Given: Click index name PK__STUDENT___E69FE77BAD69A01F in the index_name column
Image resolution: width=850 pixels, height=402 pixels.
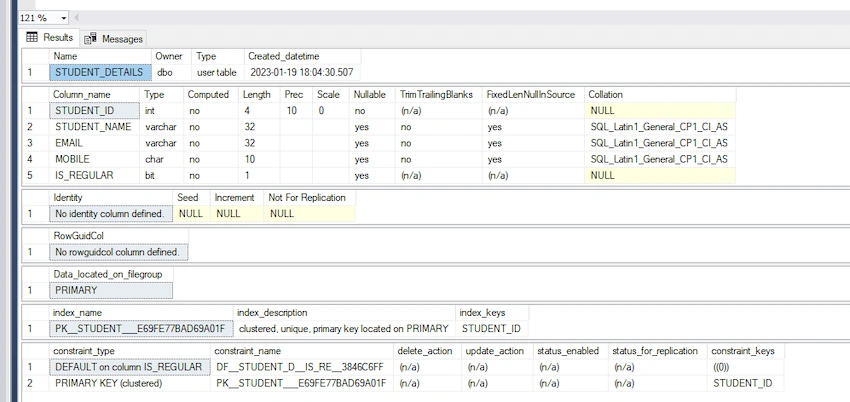Looking at the screenshot, I should (x=141, y=328).
